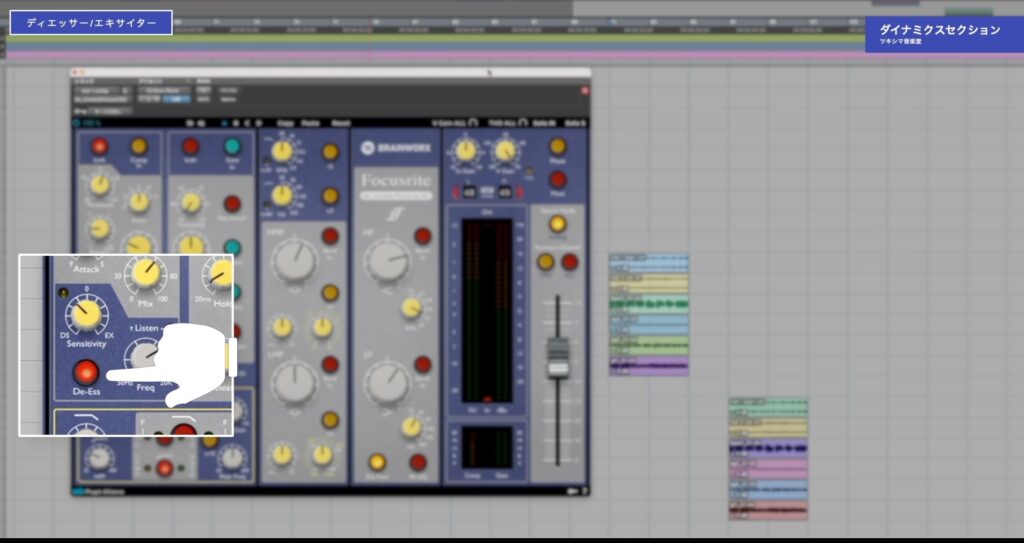Toggle the Stereo Mode button above the fader
Screen dimensions: 1024x543
point(557,224)
